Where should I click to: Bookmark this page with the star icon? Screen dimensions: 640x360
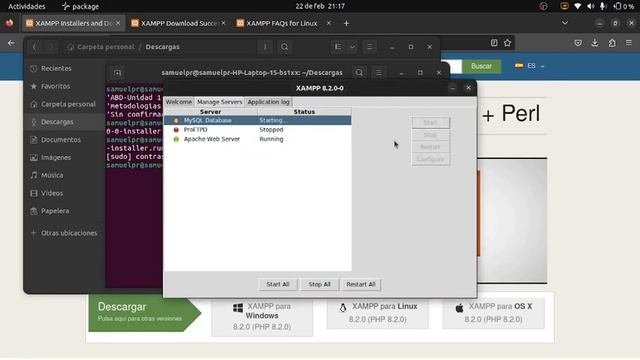(x=507, y=43)
